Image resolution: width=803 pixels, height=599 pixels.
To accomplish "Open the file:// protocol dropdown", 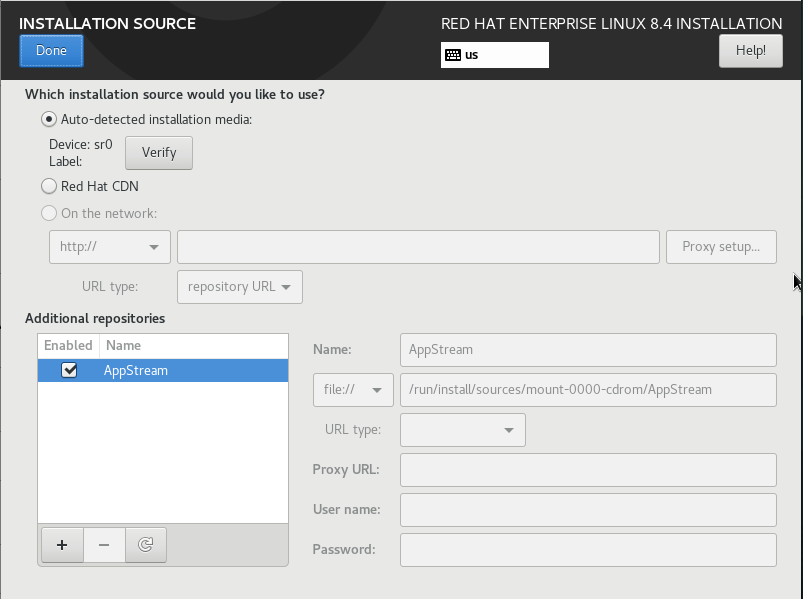I will (353, 390).
